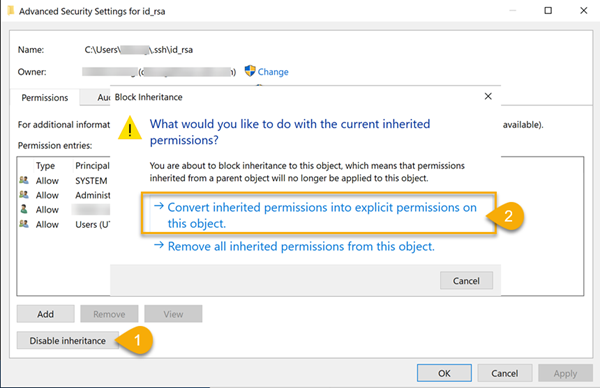The height and width of the screenshot is (389, 600).
Task: Click group icon of SYSTEM entry
Action: pos(24,180)
